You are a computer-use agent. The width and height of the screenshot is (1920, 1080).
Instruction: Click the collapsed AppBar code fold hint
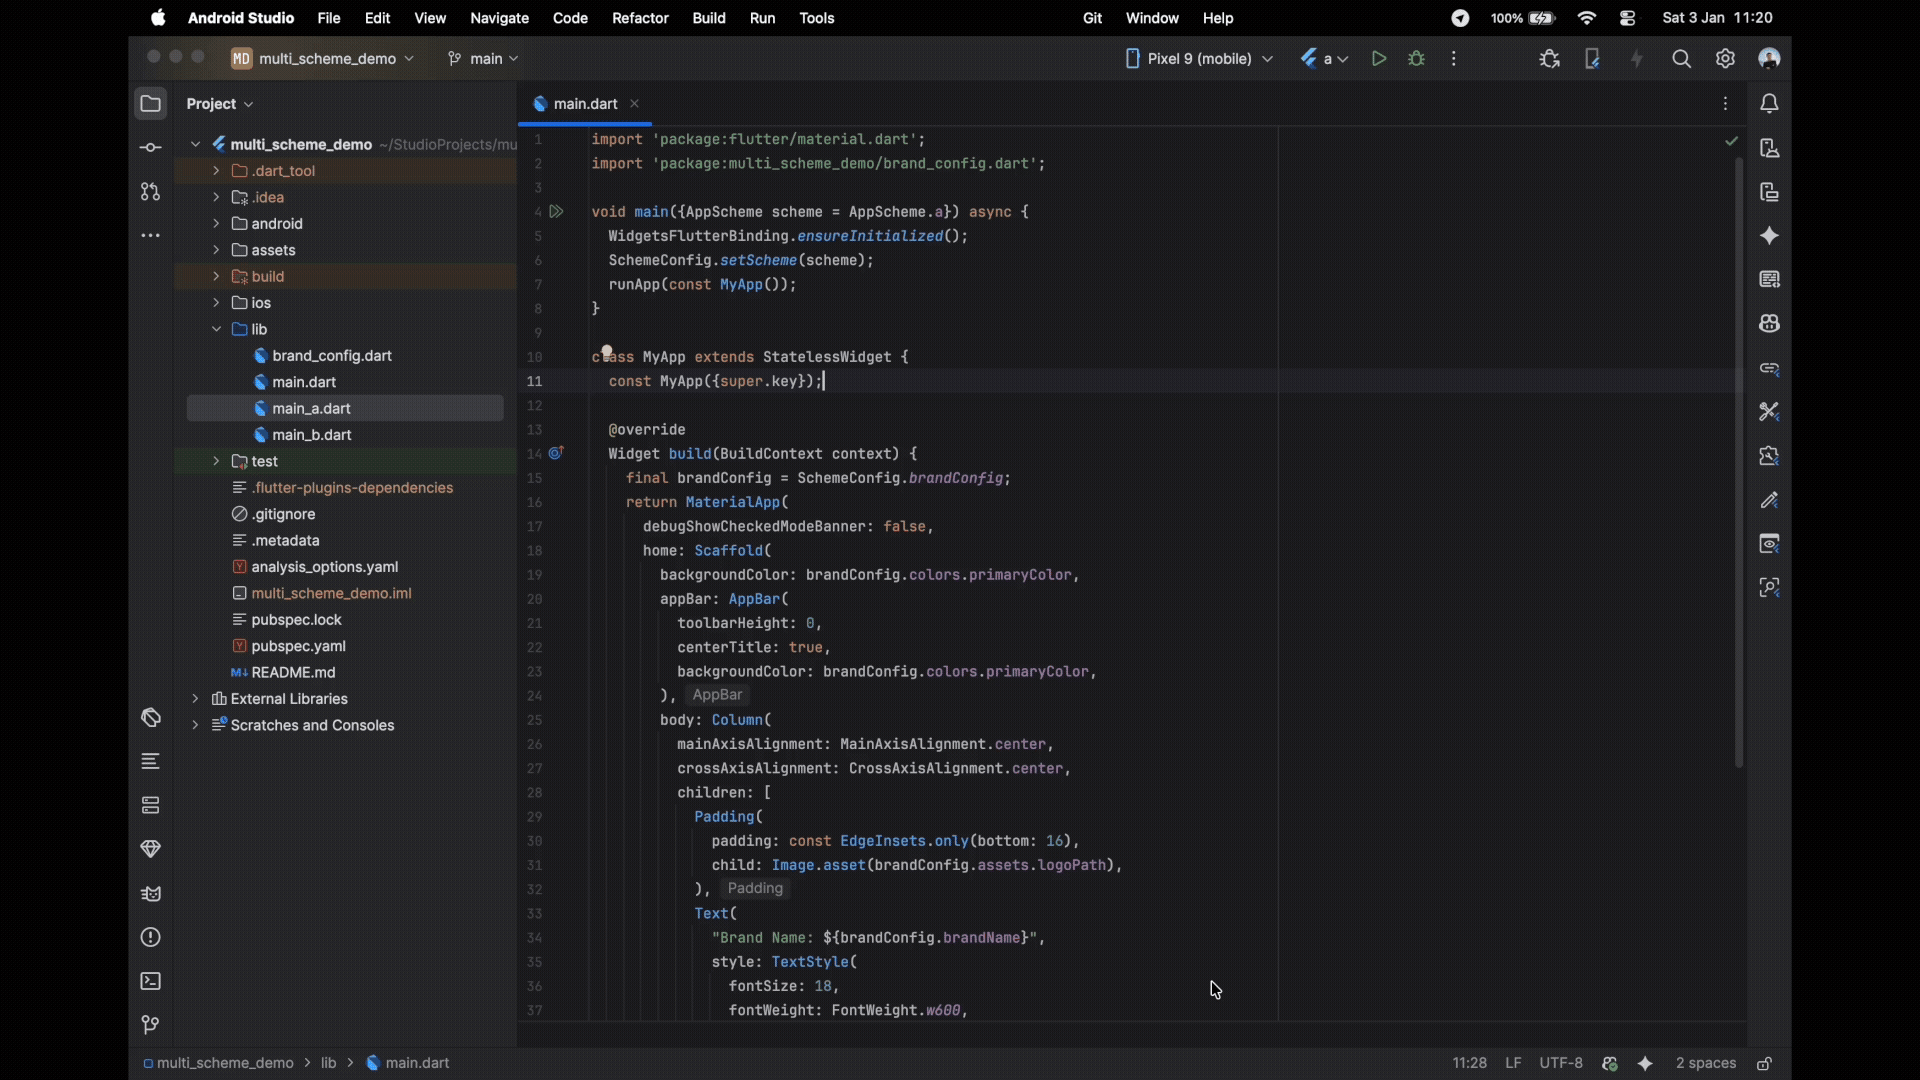click(x=717, y=695)
